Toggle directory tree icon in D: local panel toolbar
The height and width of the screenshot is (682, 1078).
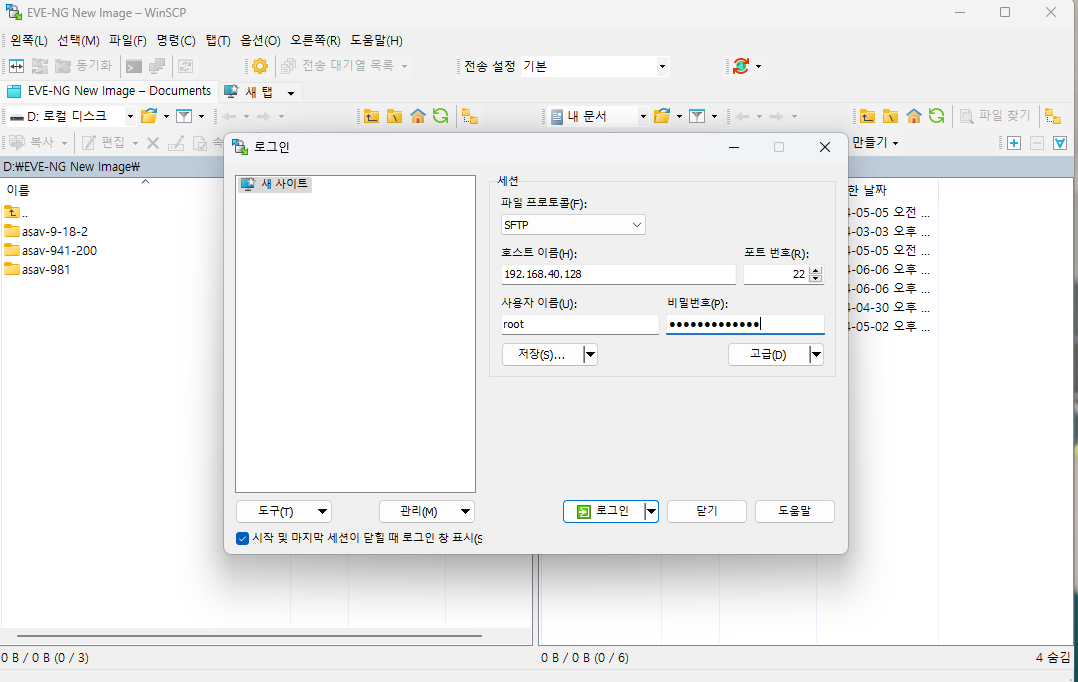point(470,116)
